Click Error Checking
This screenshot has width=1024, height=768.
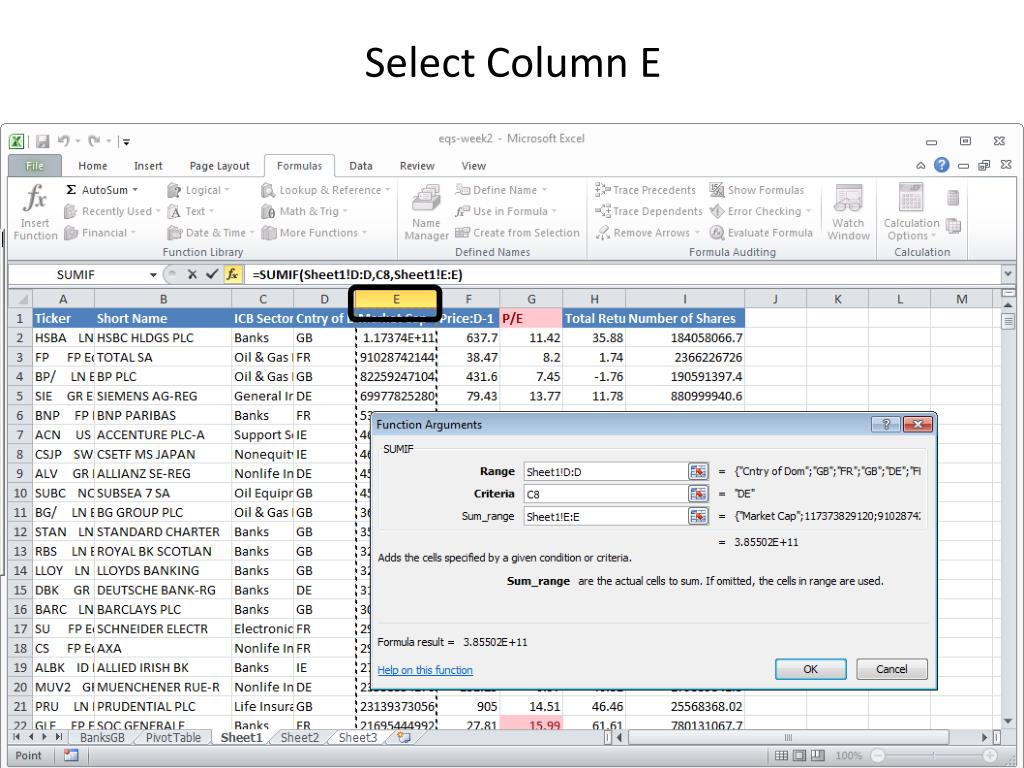coord(760,212)
